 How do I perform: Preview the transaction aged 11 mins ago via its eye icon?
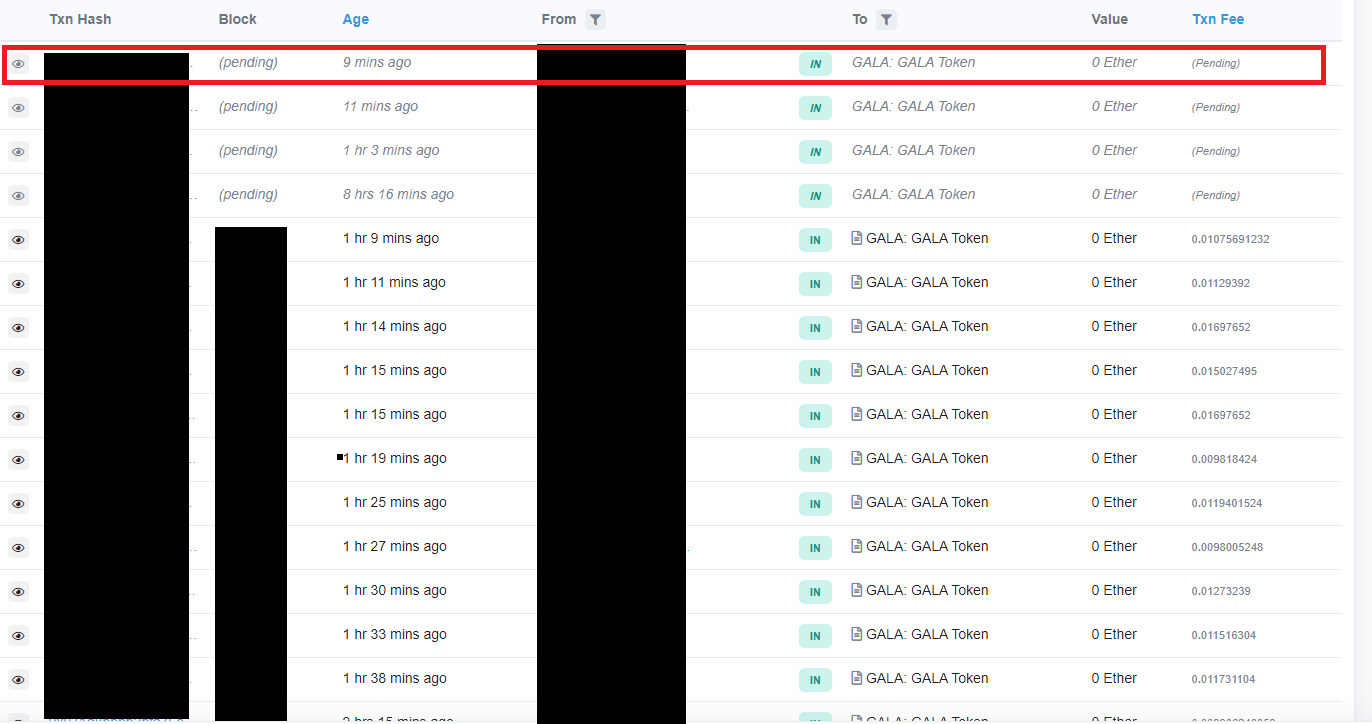[x=18, y=108]
